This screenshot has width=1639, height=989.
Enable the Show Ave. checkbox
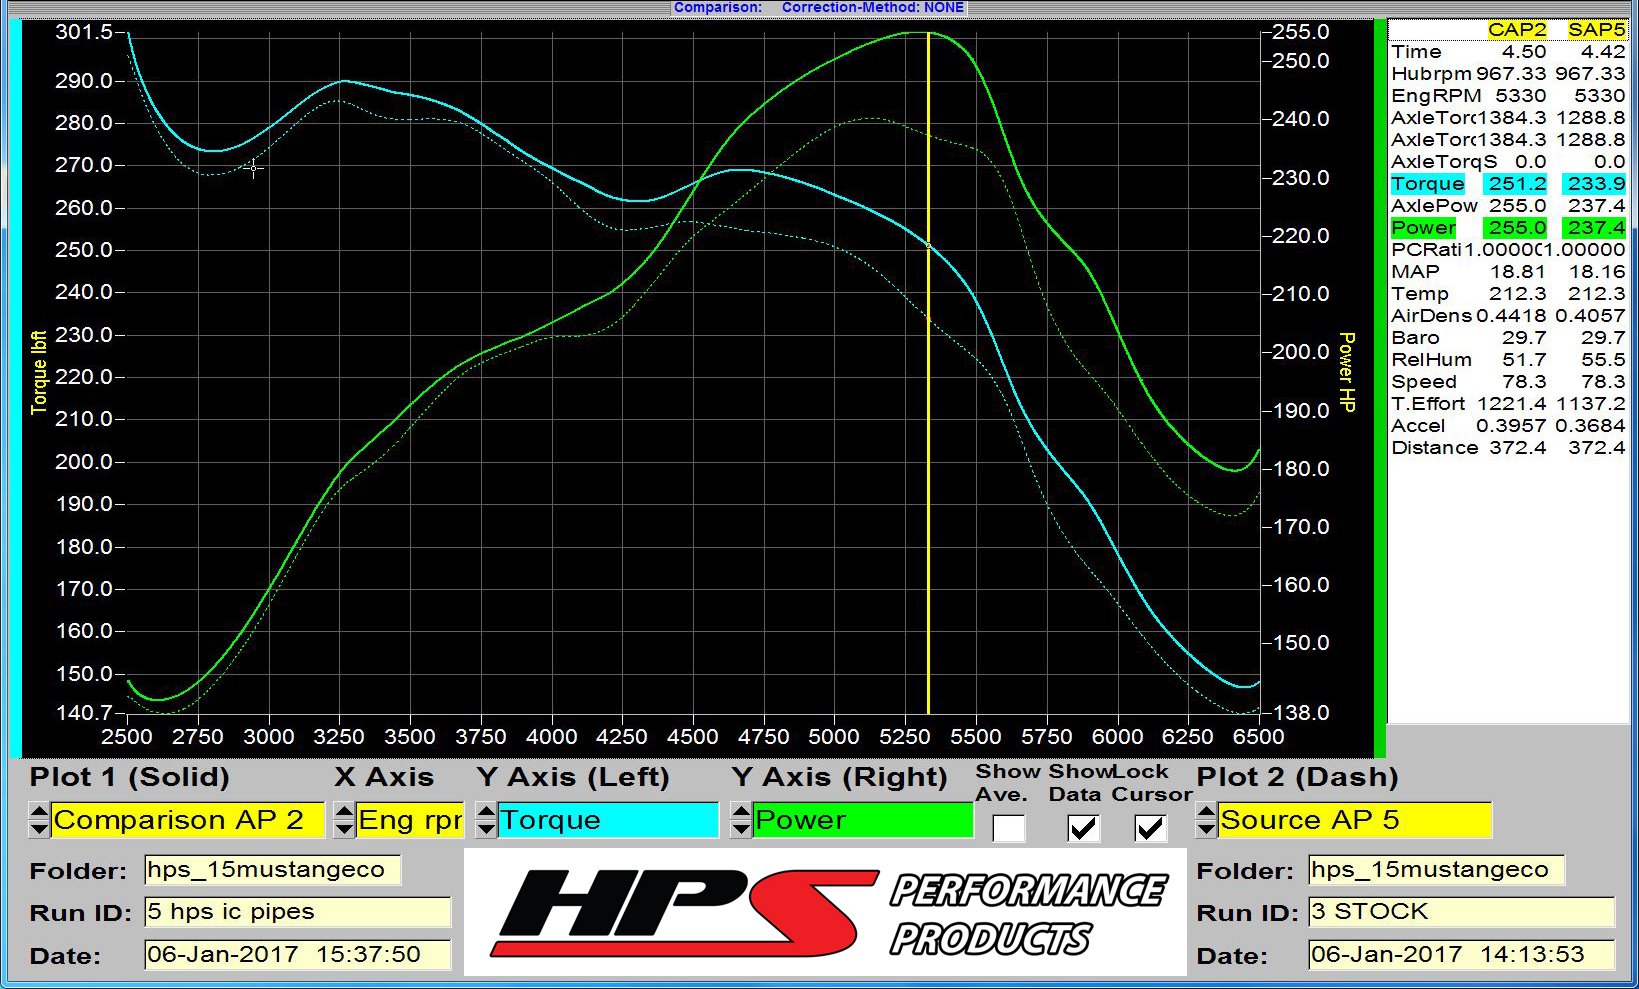point(1008,827)
